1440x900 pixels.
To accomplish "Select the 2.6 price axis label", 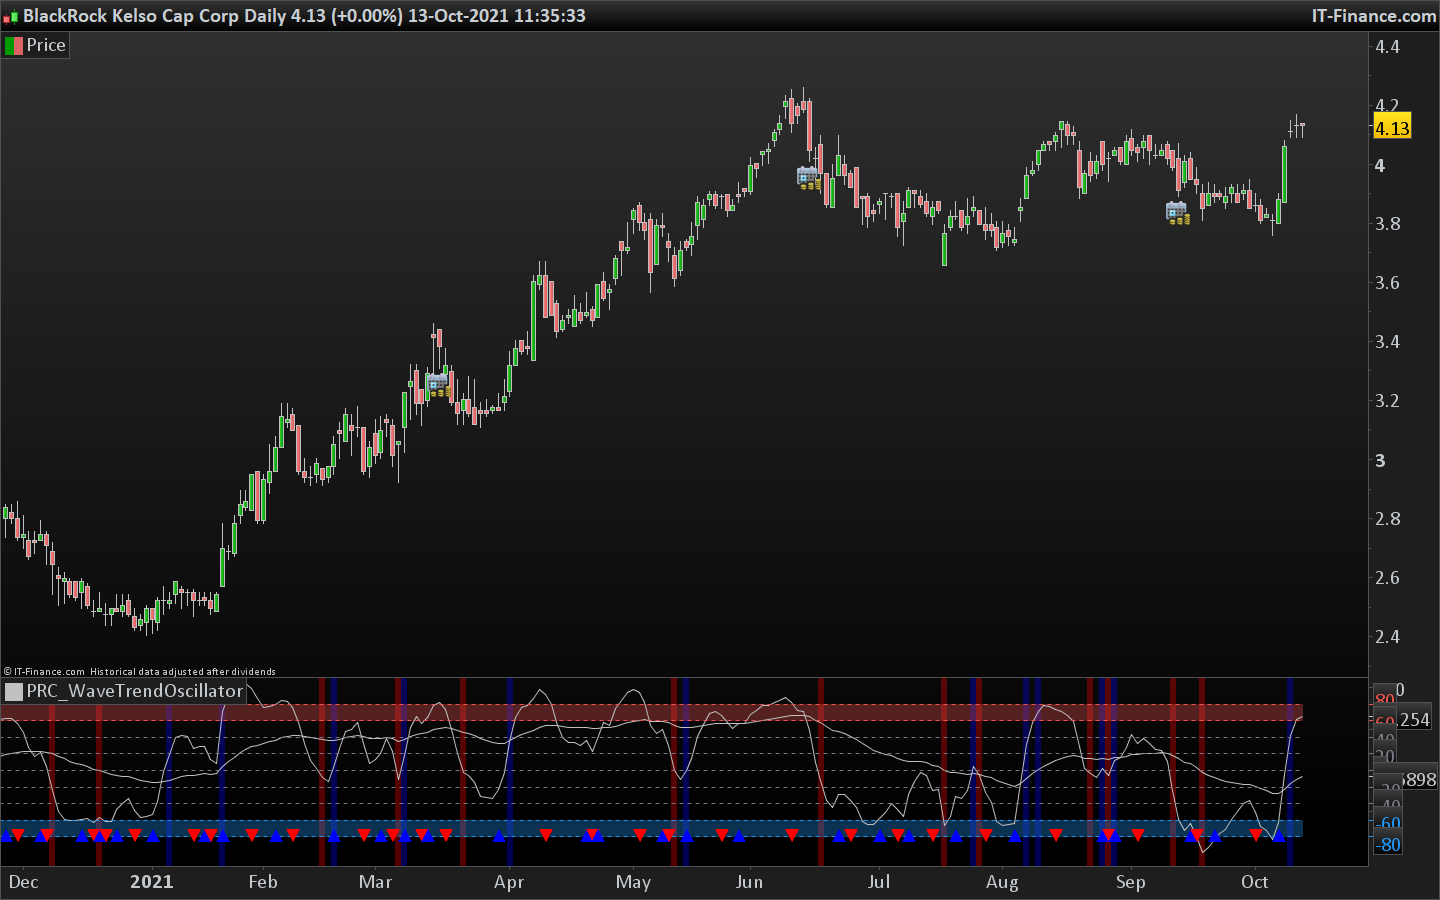I will coord(1387,578).
